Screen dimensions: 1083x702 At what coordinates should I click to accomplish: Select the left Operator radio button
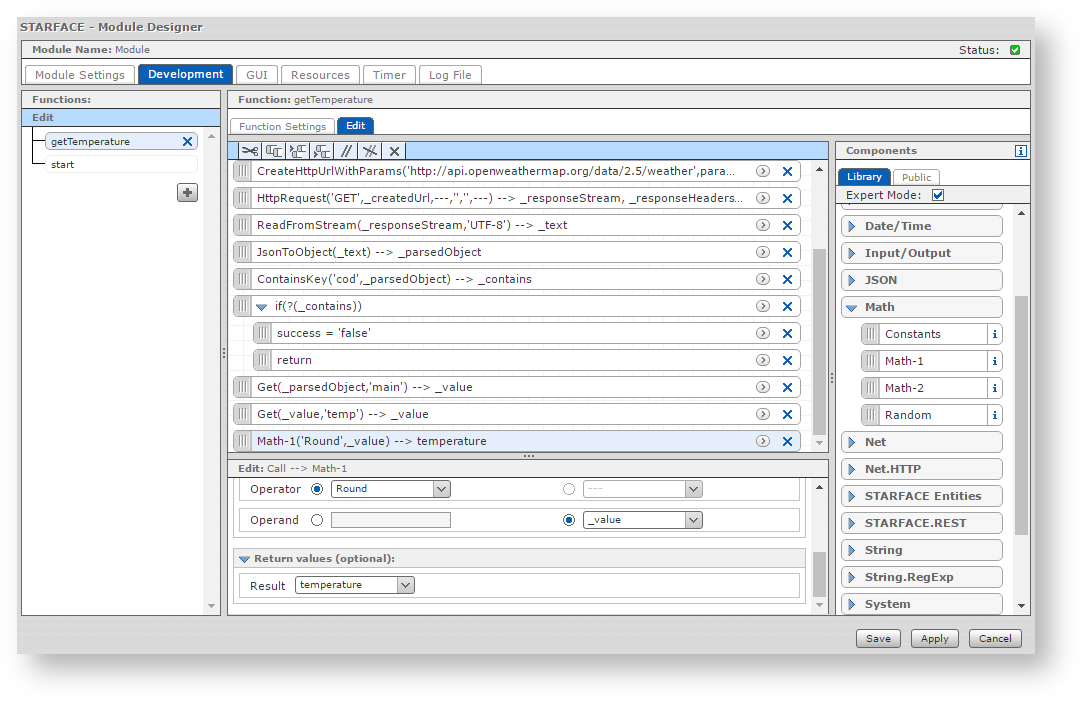[x=317, y=489]
